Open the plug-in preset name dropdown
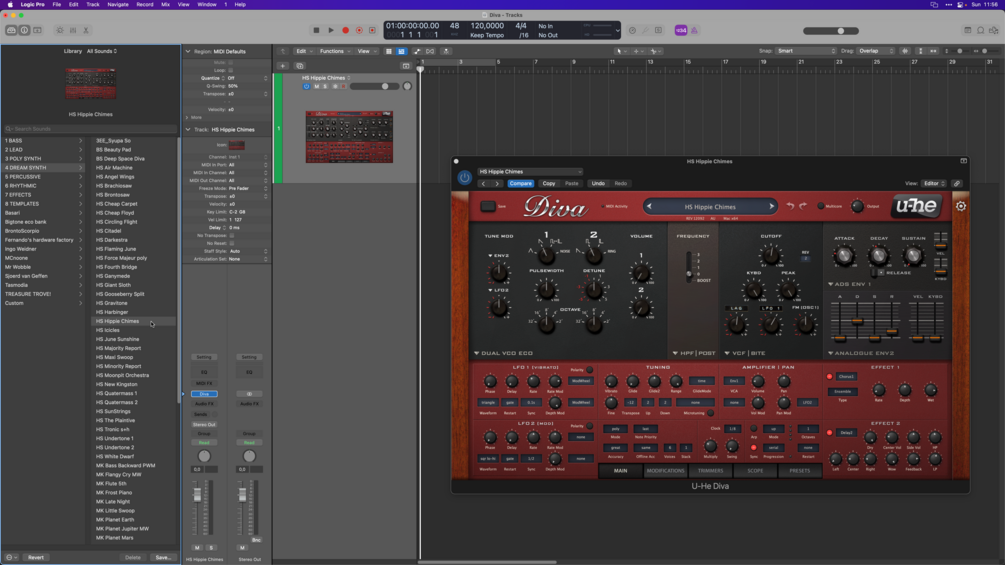1005x565 pixels. (x=530, y=172)
